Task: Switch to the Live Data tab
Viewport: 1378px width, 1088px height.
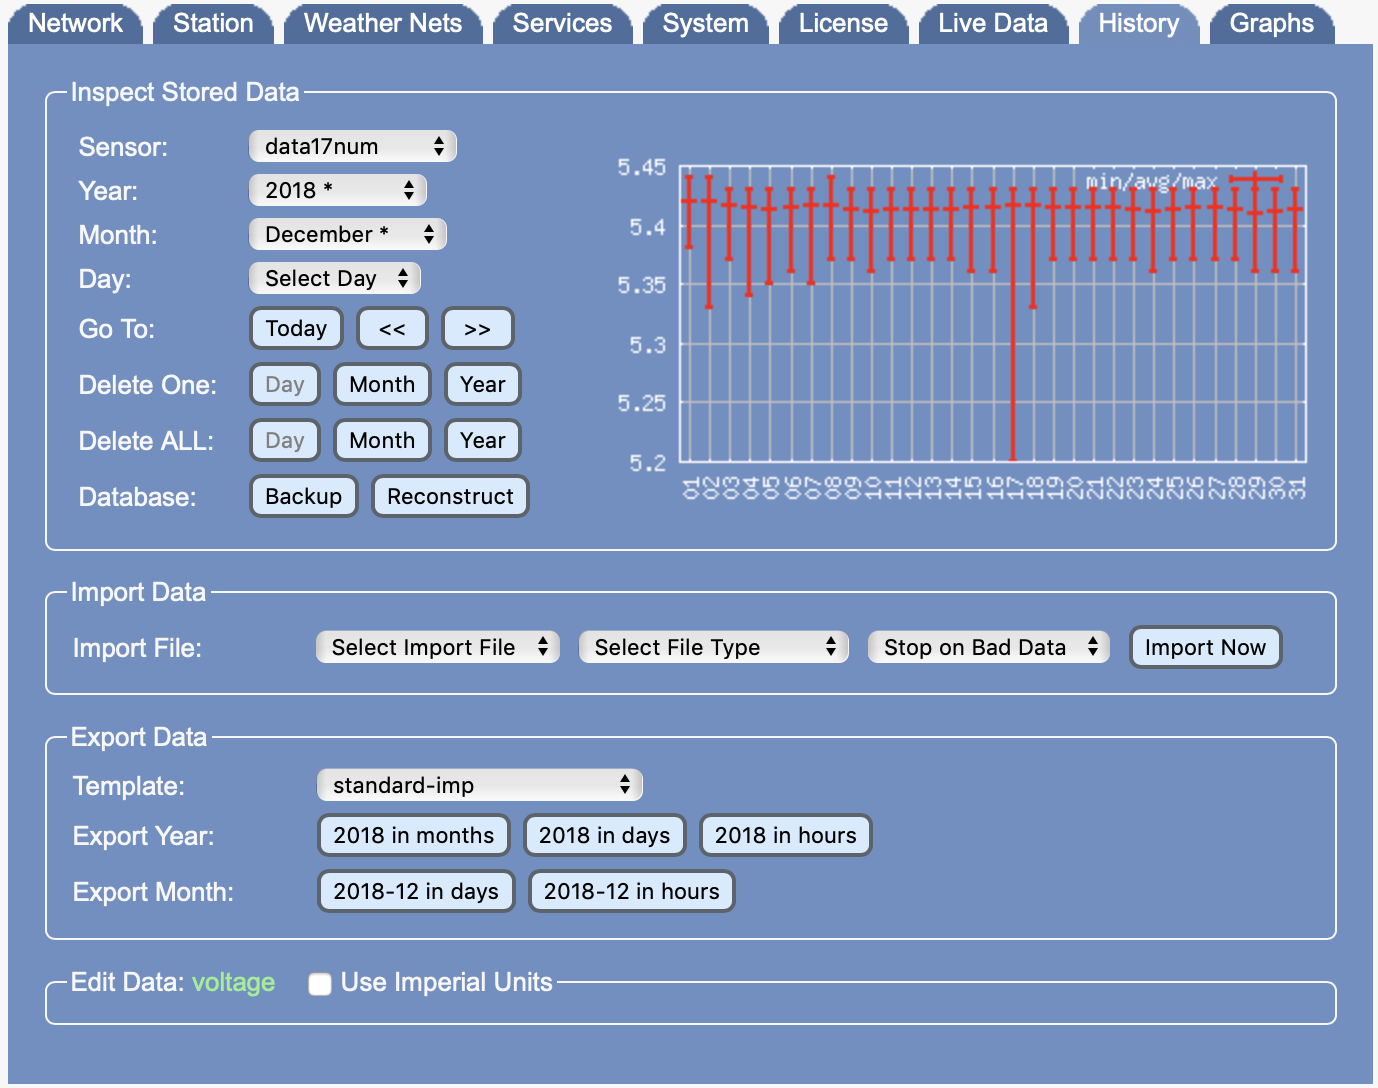Action: tap(993, 23)
